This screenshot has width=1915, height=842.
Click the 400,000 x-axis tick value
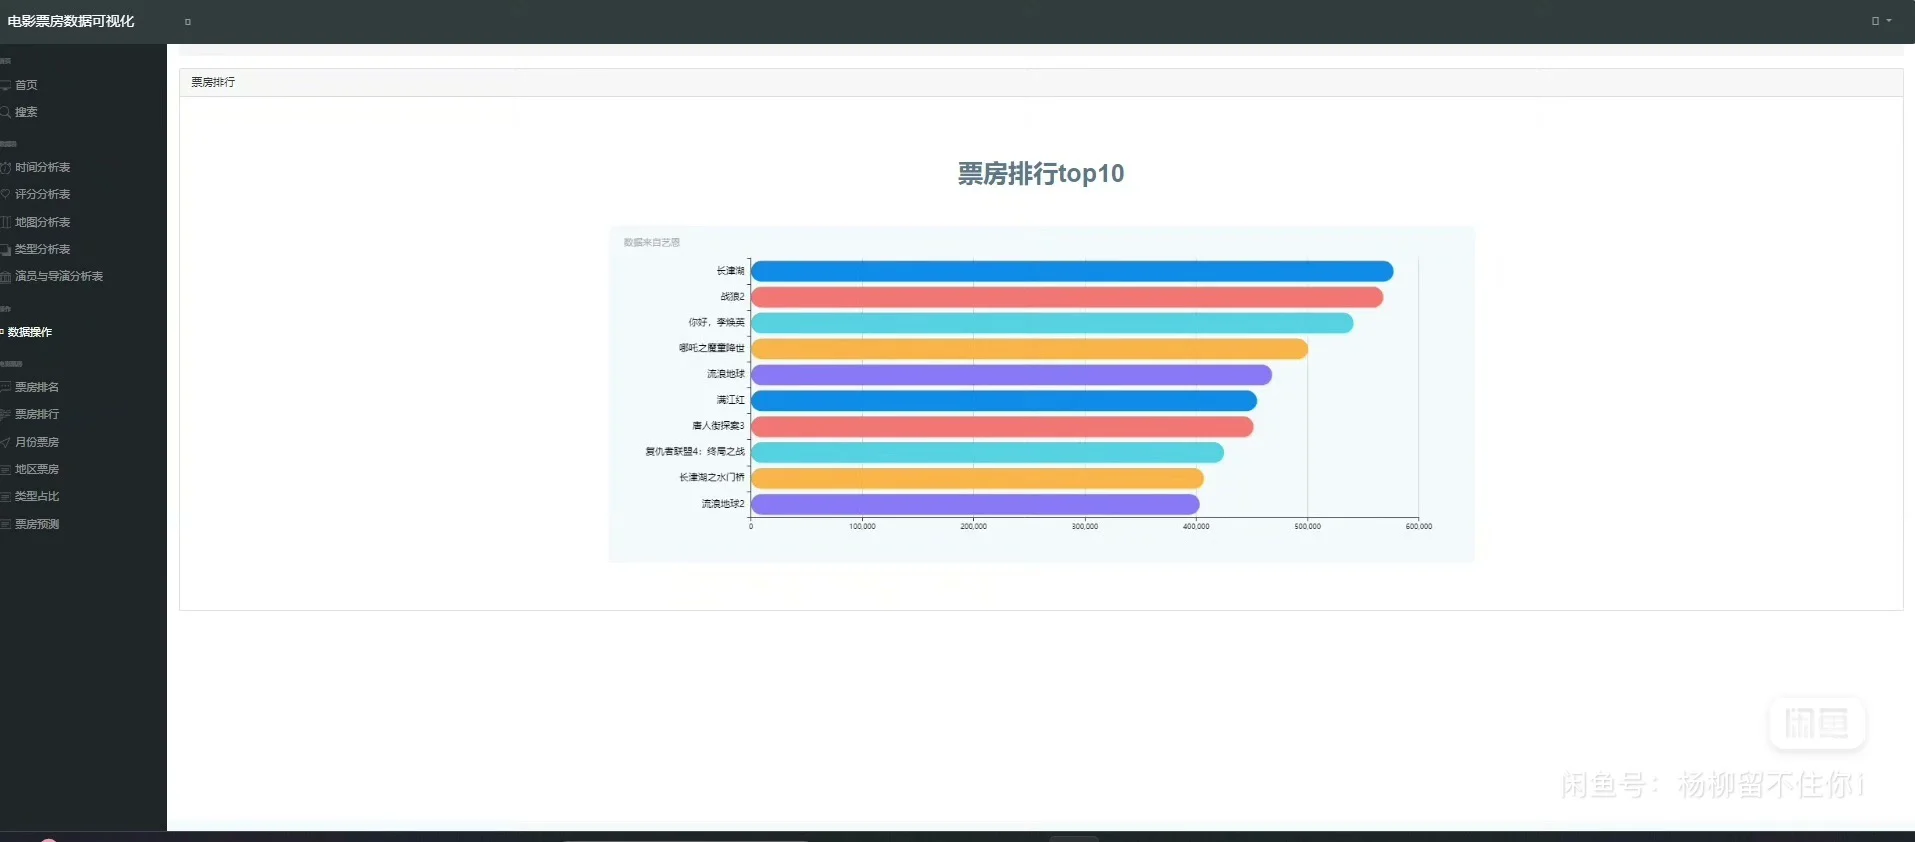[x=1196, y=527]
